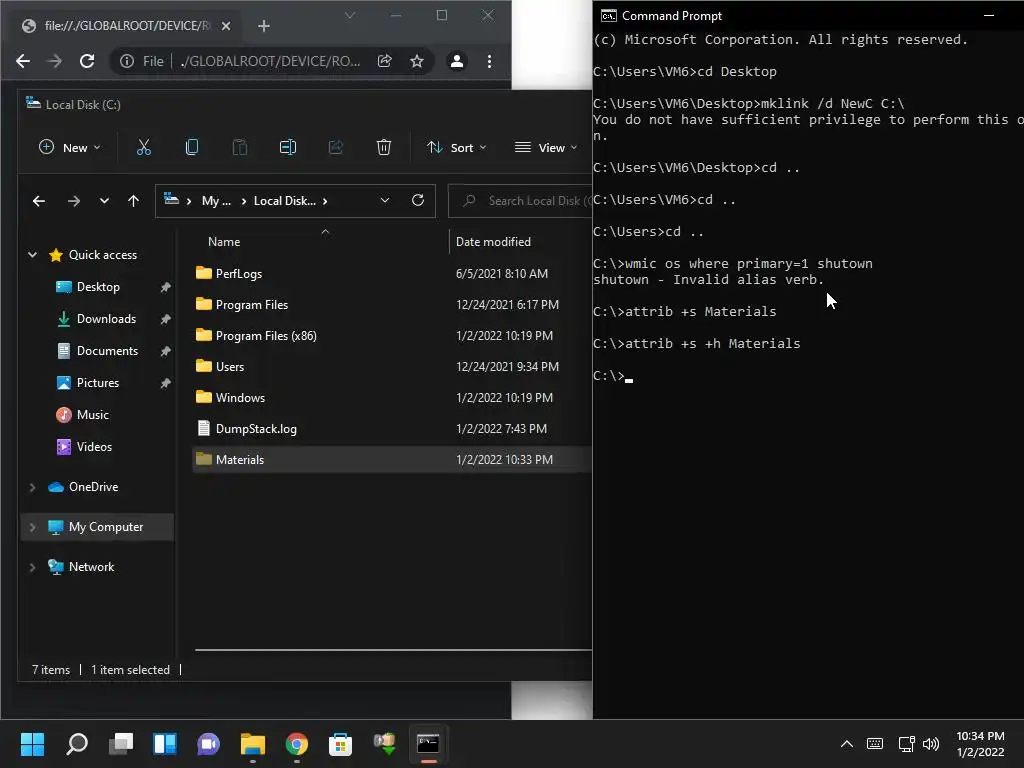The height and width of the screenshot is (768, 1024).
Task: Click the Local Disk address breadcrumb
Action: tap(285, 201)
